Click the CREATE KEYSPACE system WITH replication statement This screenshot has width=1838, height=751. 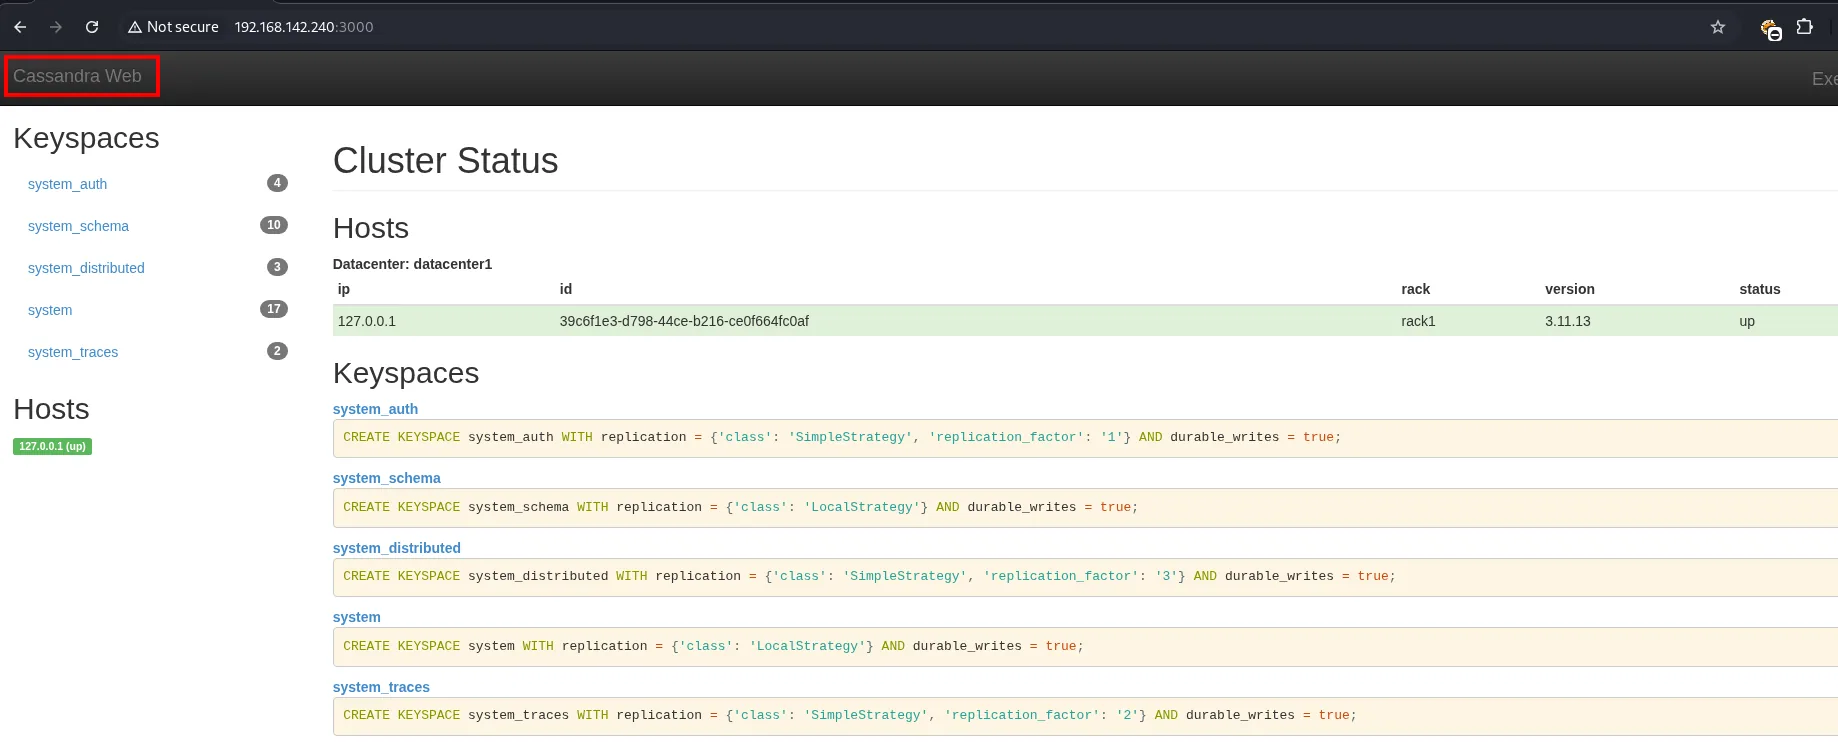point(713,646)
